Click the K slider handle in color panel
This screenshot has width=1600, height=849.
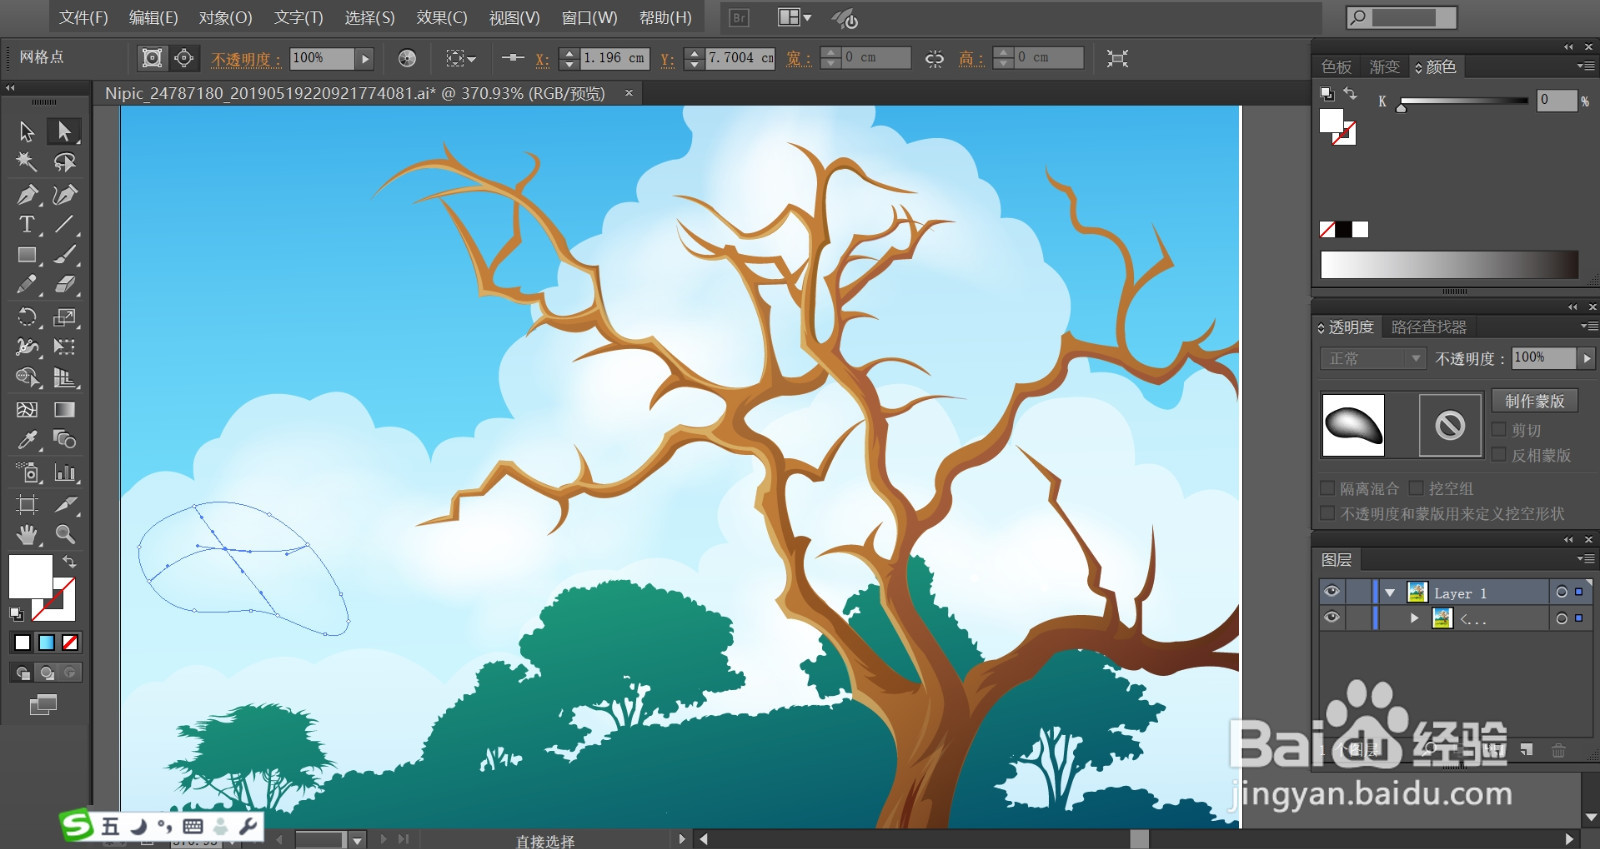pyautogui.click(x=1402, y=107)
